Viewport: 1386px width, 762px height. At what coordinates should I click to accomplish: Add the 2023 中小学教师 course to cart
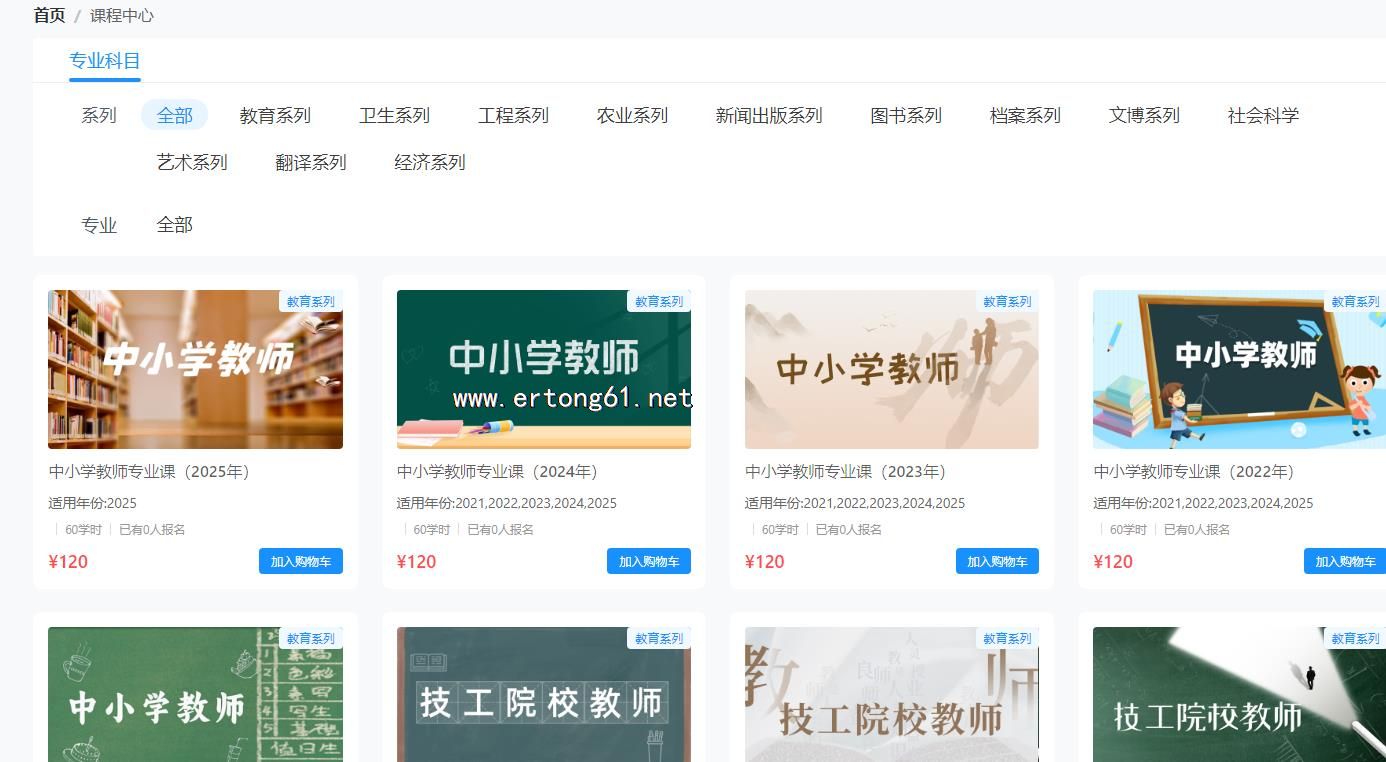pos(997,561)
